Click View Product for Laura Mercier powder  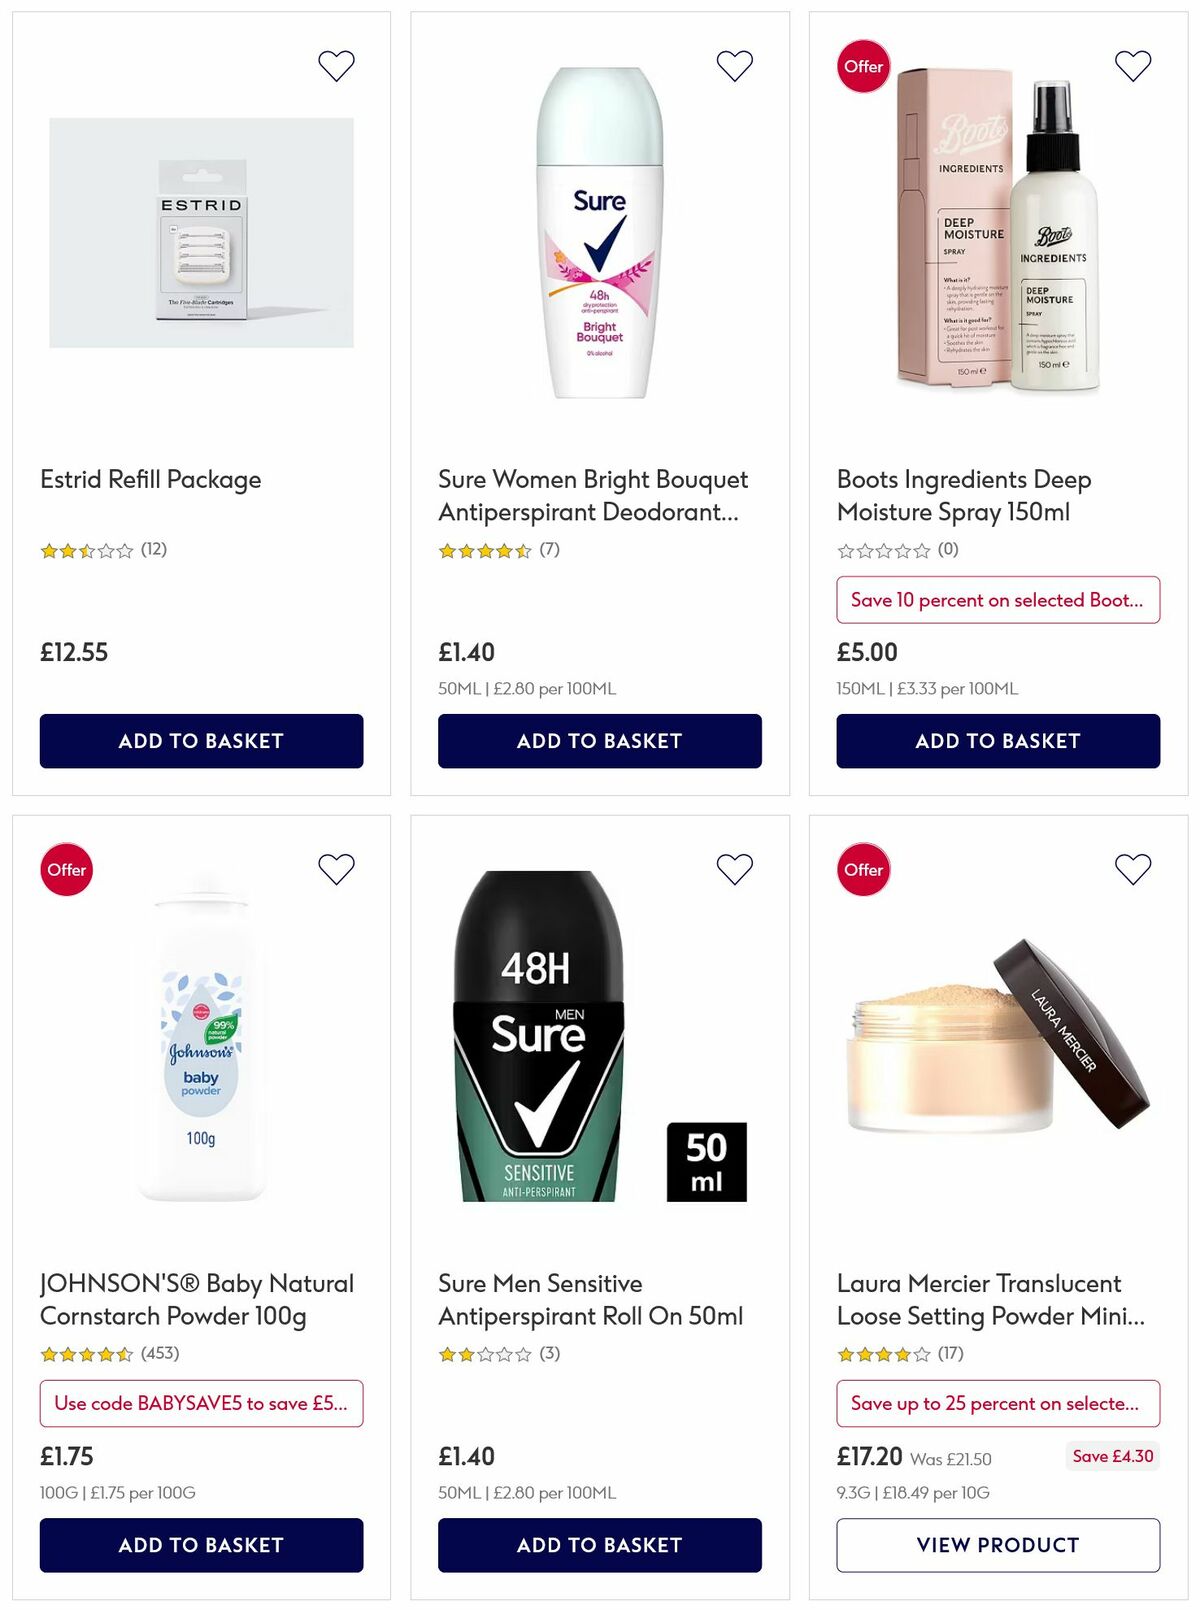point(997,1545)
